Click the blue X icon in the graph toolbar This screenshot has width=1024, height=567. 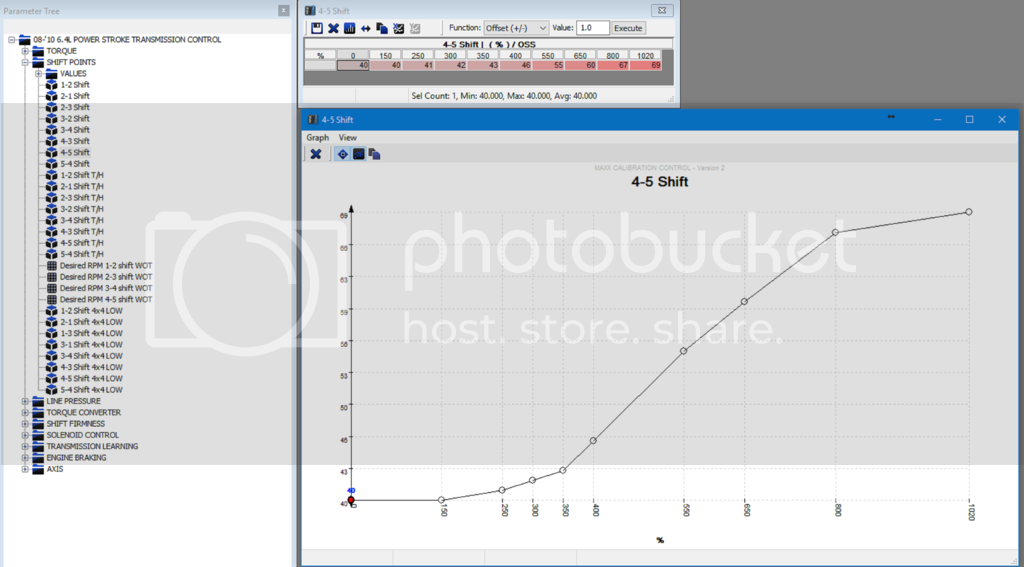pyautogui.click(x=316, y=154)
